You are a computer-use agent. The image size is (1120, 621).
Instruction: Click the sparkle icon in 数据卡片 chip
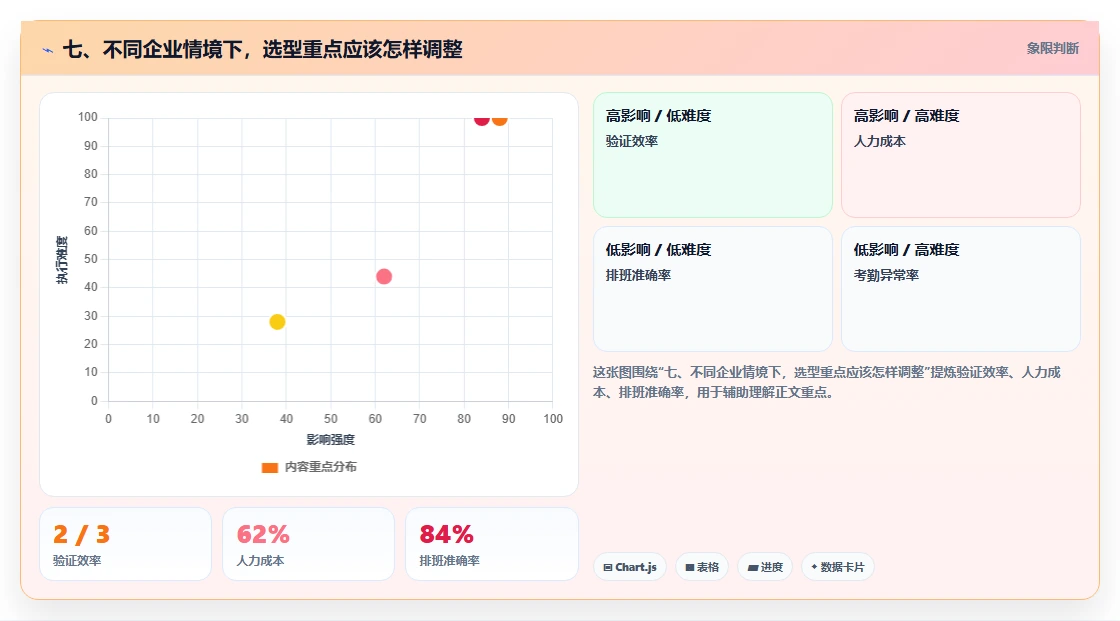tap(814, 567)
